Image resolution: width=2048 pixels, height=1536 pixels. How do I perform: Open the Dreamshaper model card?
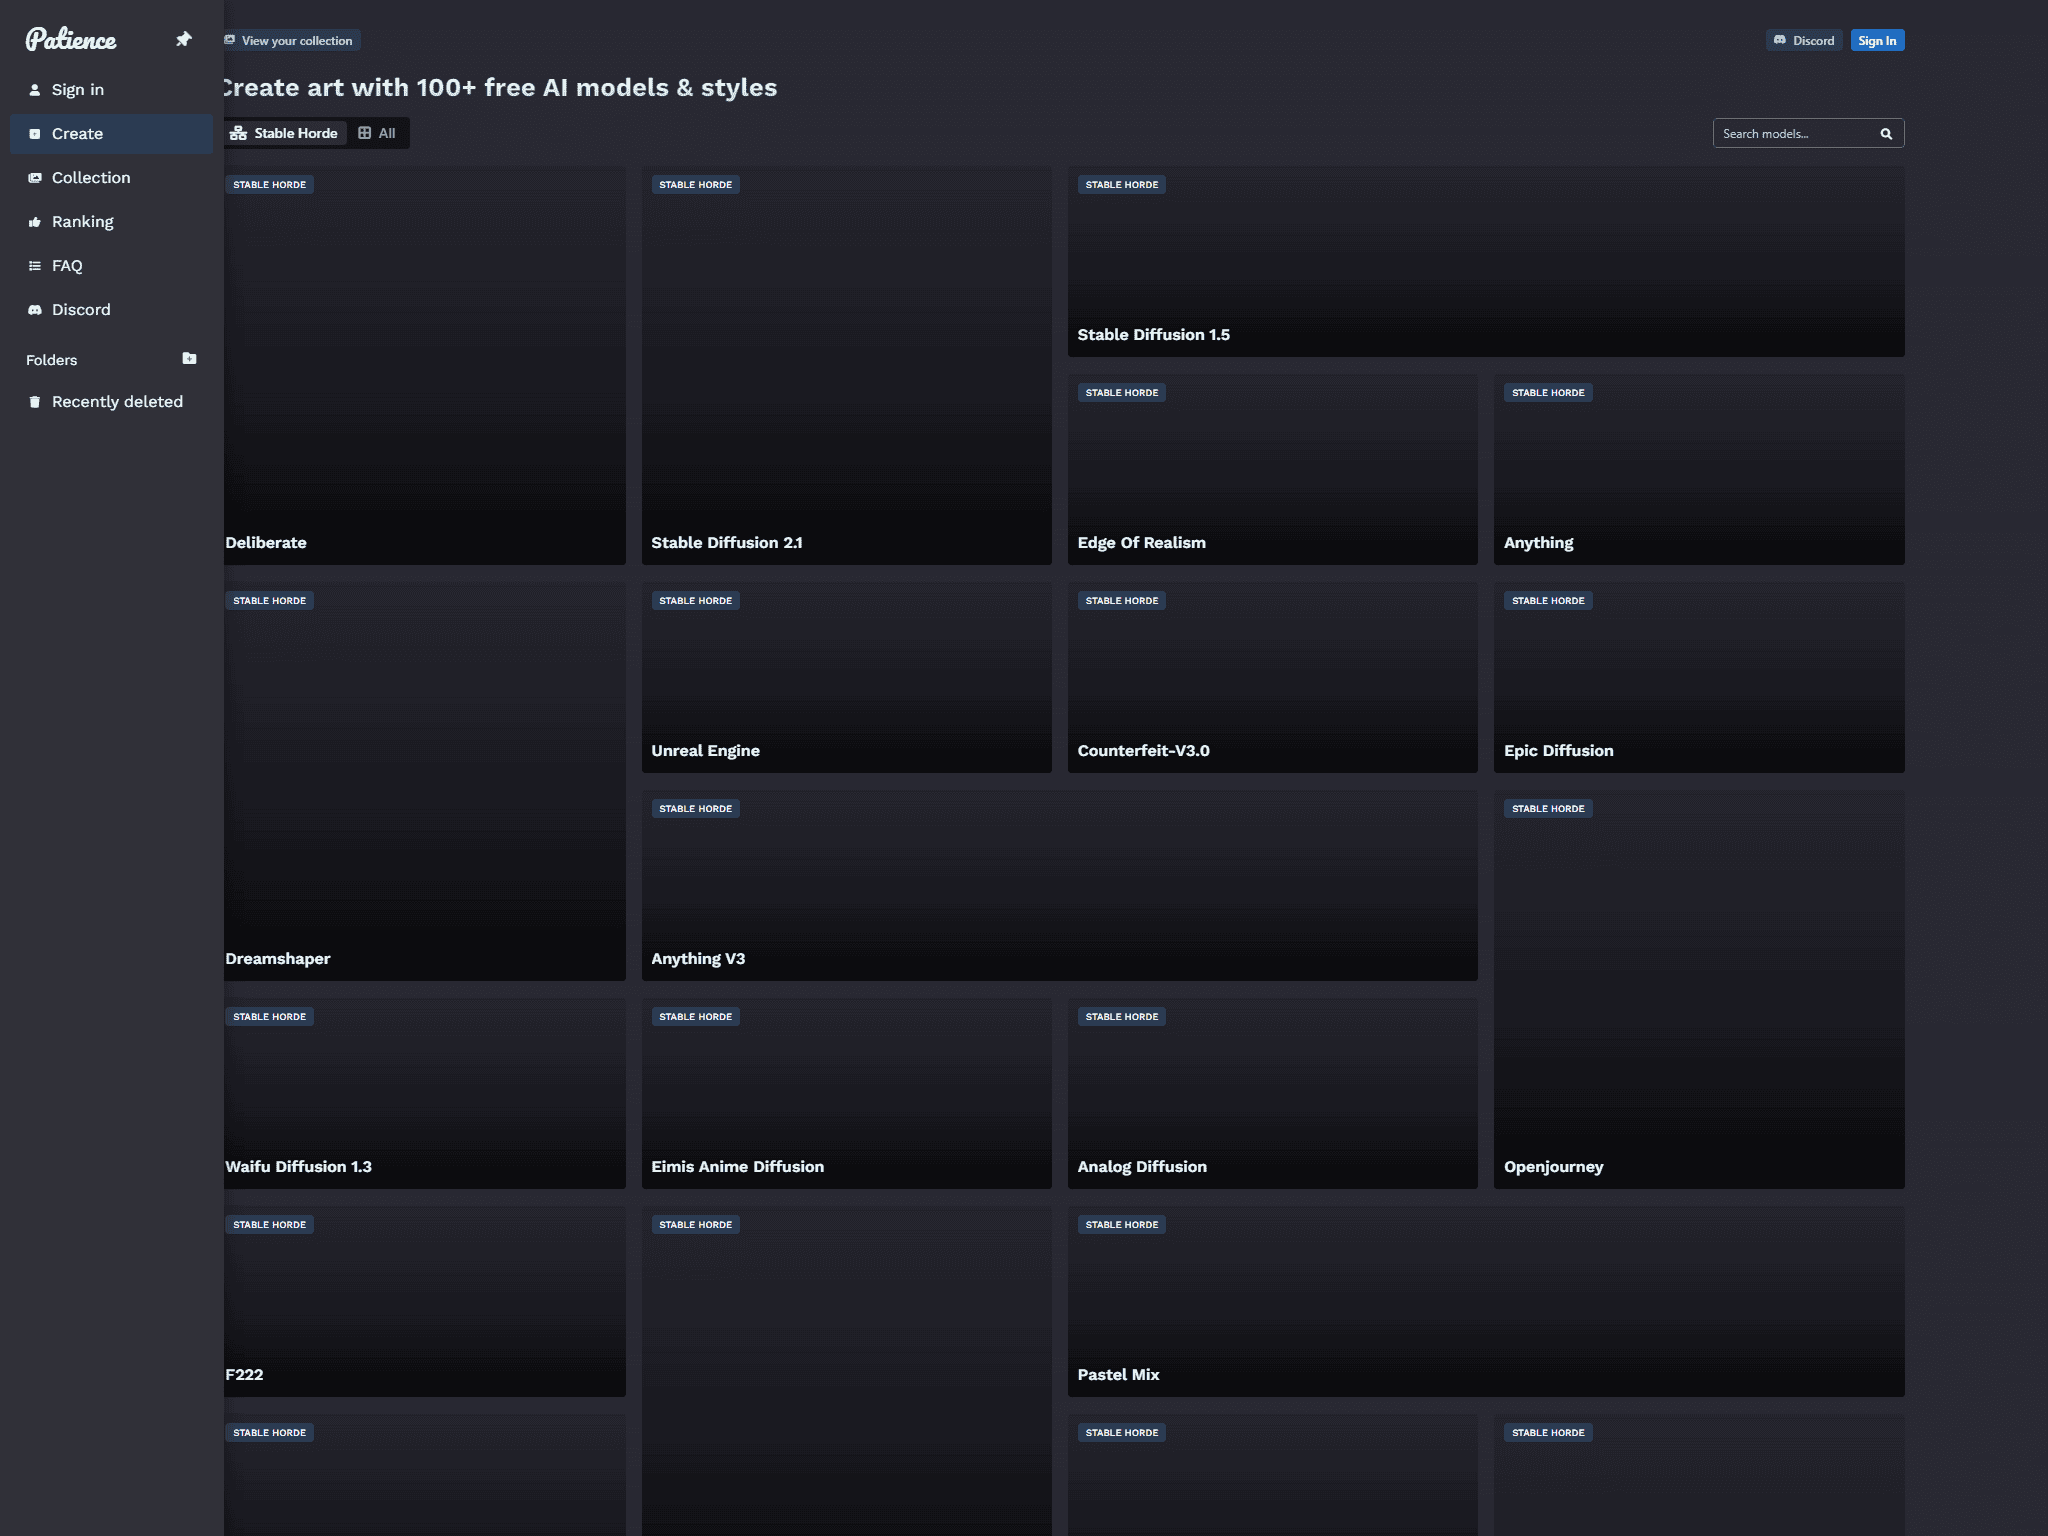coord(424,781)
